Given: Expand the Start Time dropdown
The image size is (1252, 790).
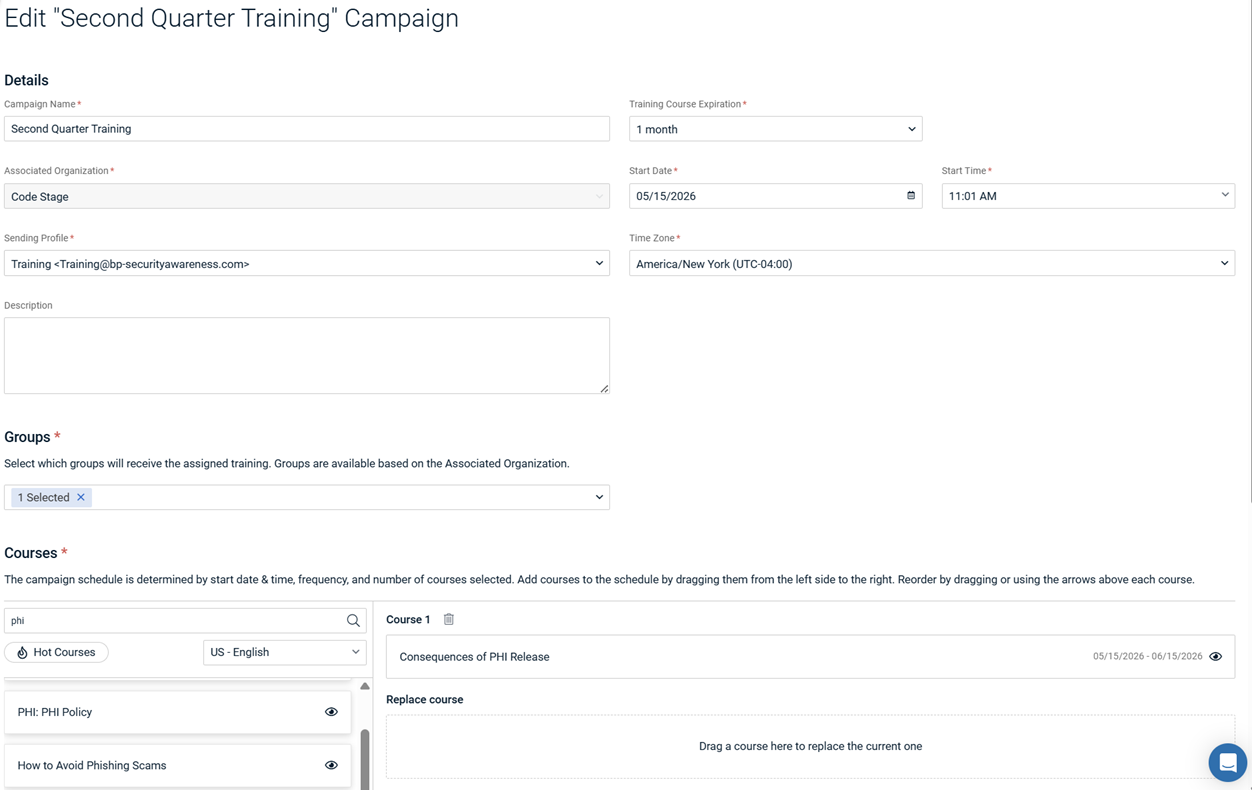Looking at the screenshot, I should tap(1088, 196).
